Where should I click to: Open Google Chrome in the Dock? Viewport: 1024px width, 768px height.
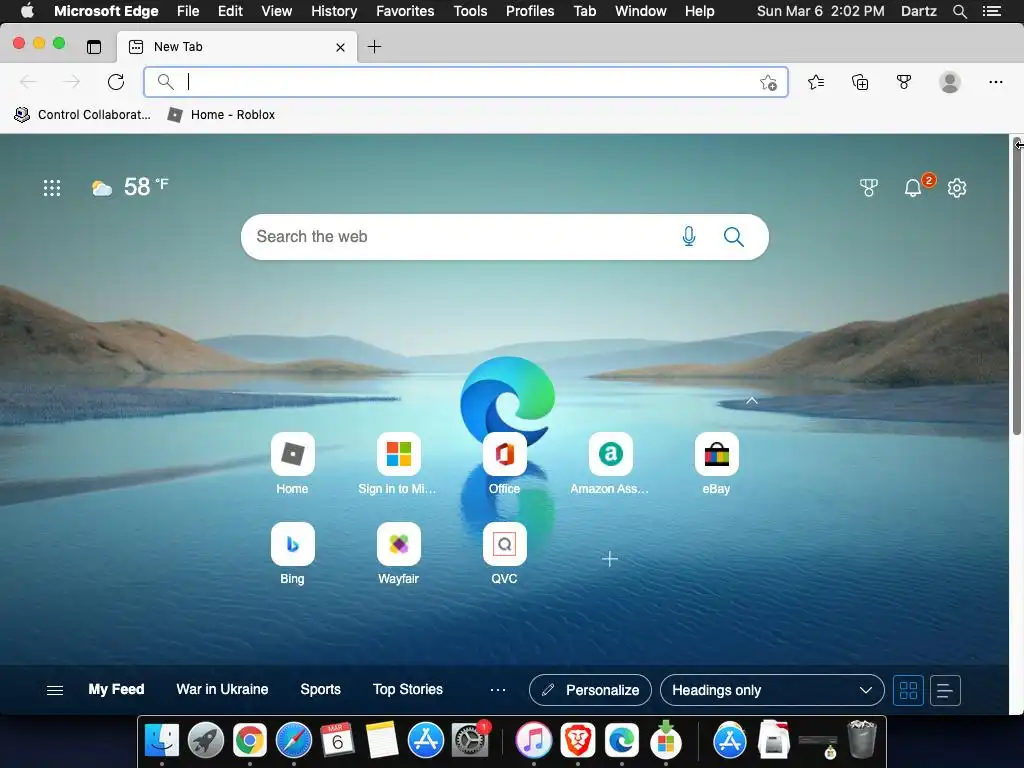coord(249,740)
